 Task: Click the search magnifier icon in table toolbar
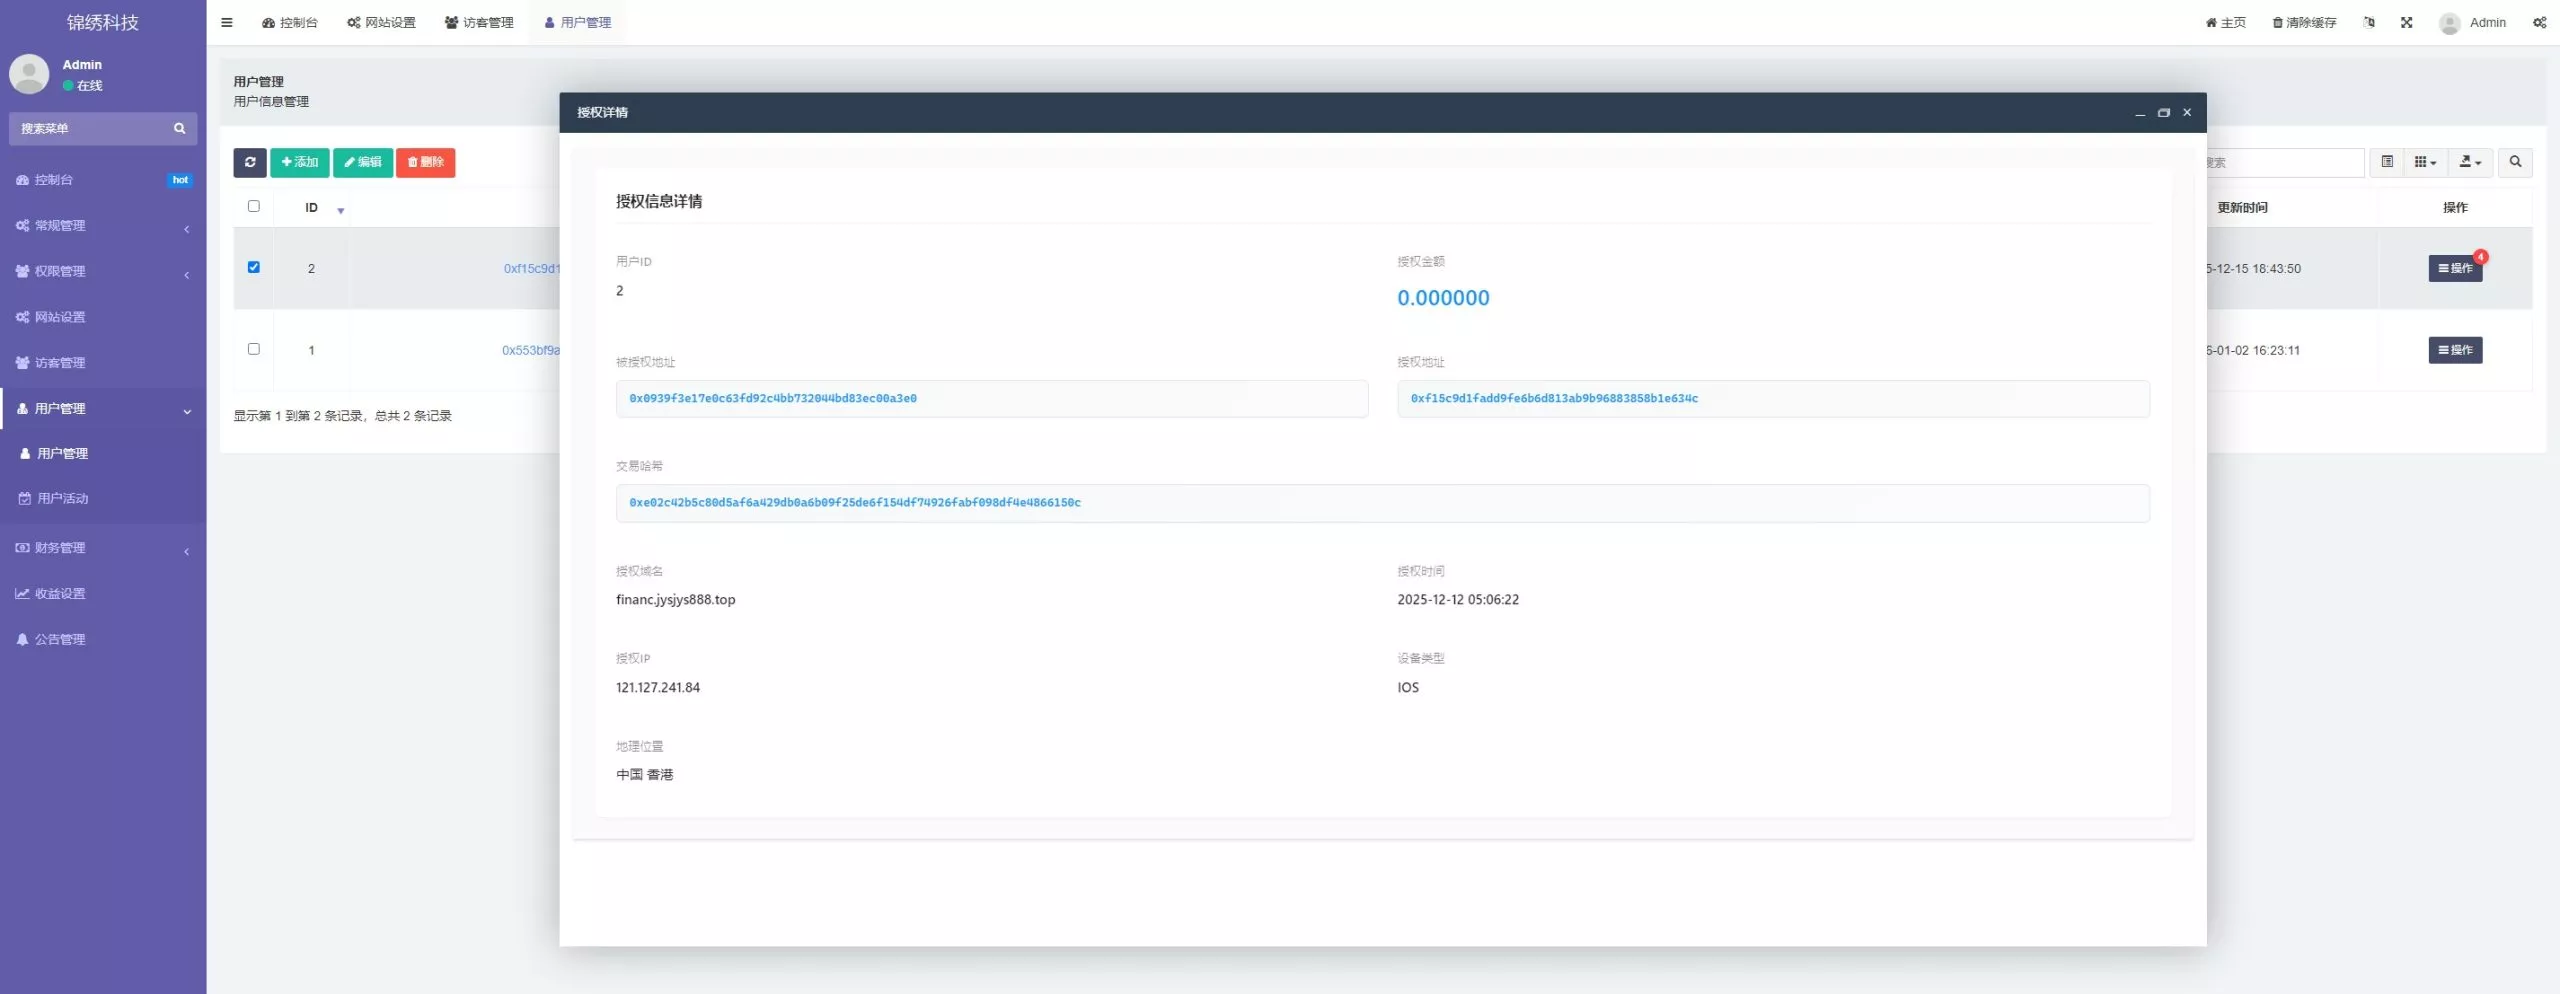[x=2515, y=162]
